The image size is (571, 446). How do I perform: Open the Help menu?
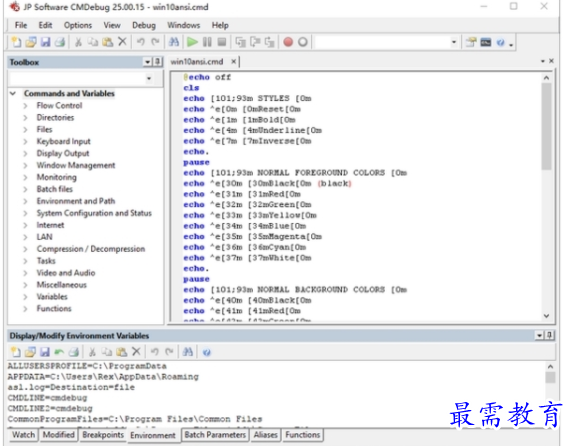click(x=220, y=25)
